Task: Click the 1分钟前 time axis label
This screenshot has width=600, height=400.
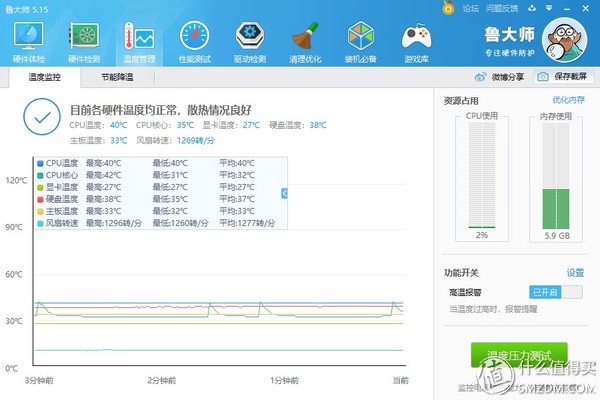Action: [284, 380]
